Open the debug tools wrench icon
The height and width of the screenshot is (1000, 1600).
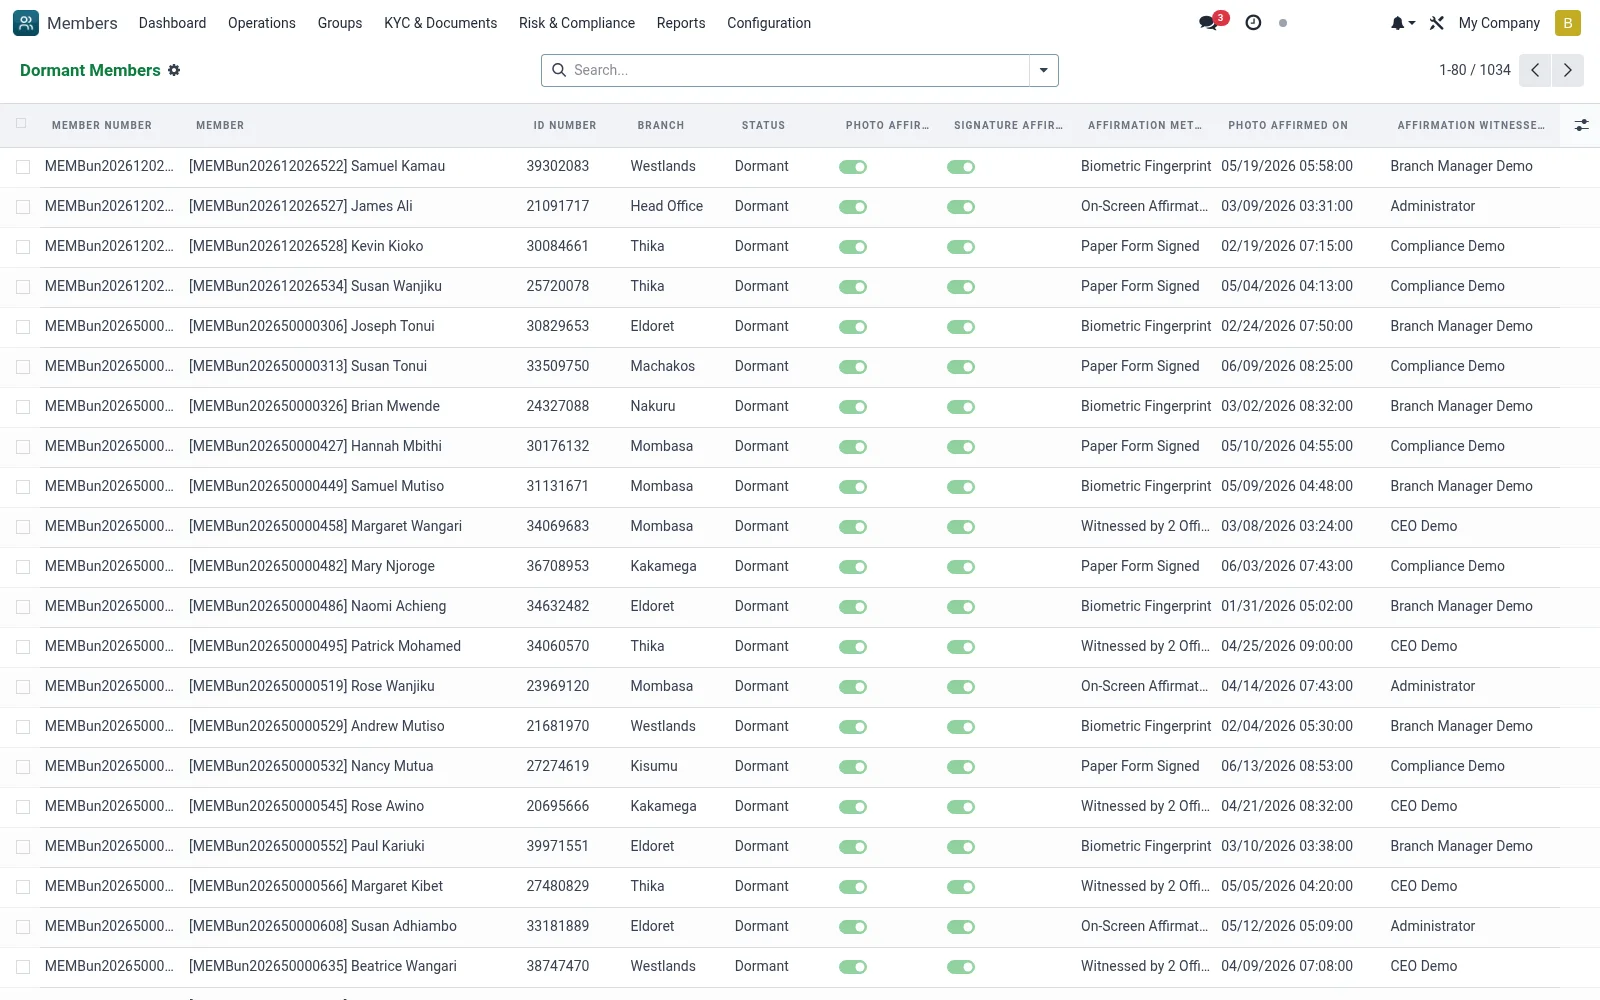click(x=1437, y=23)
